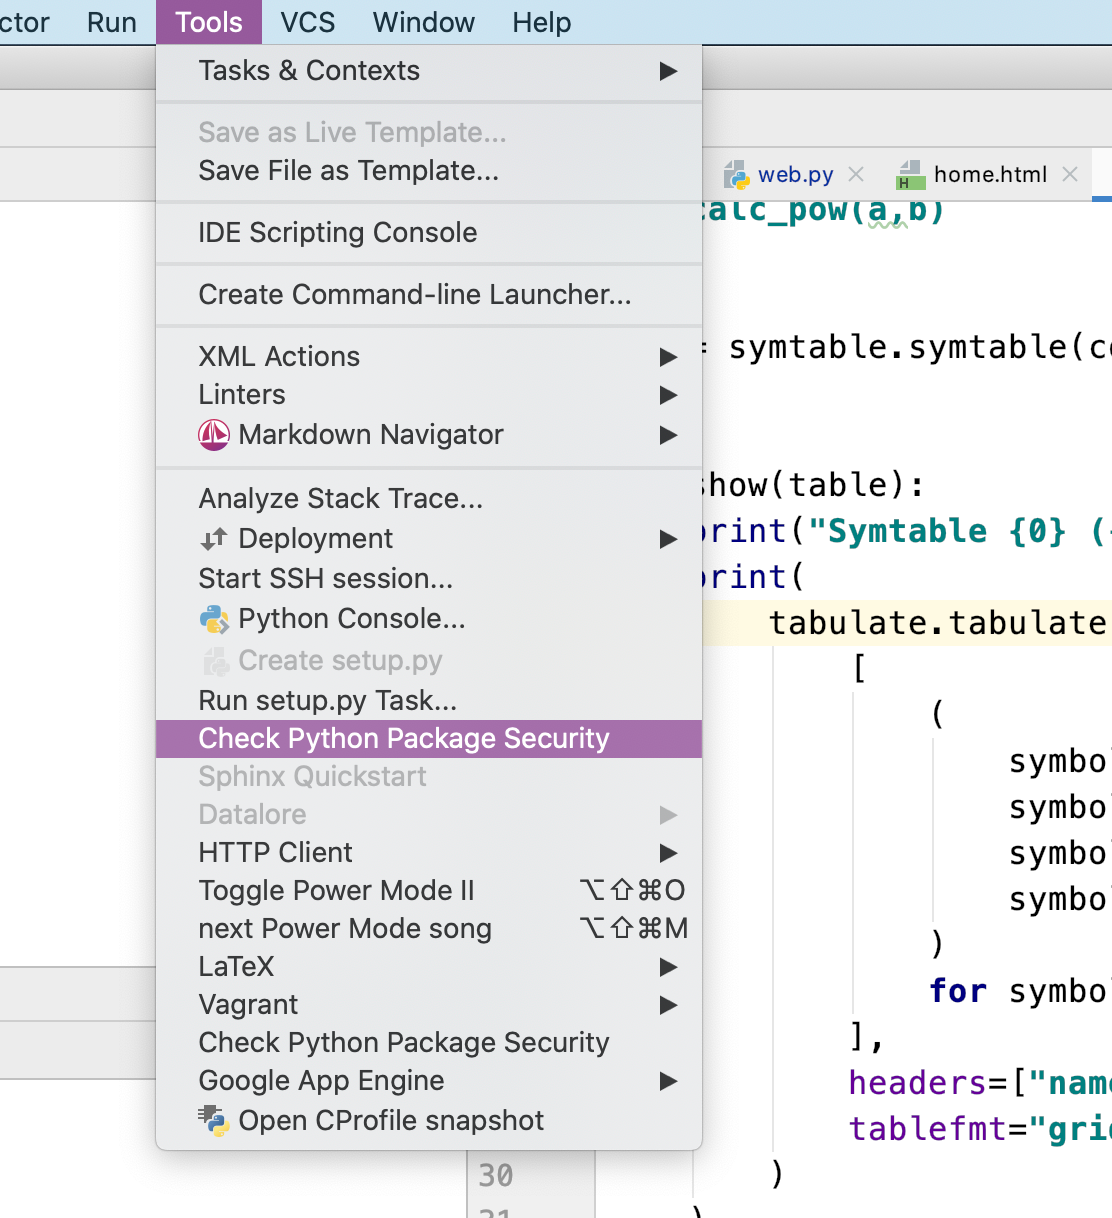This screenshot has height=1218, width=1112.
Task: Open the Help menu
Action: pyautogui.click(x=541, y=22)
